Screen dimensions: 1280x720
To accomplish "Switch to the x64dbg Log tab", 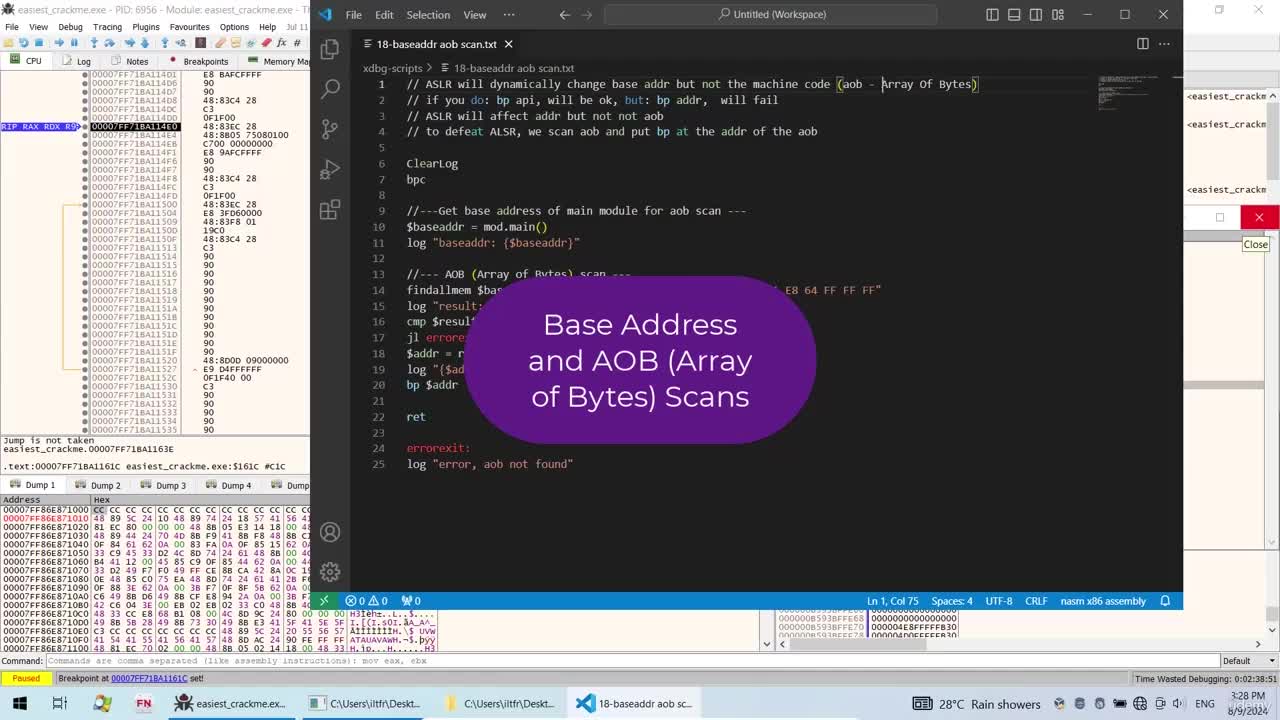I will tap(78, 61).
